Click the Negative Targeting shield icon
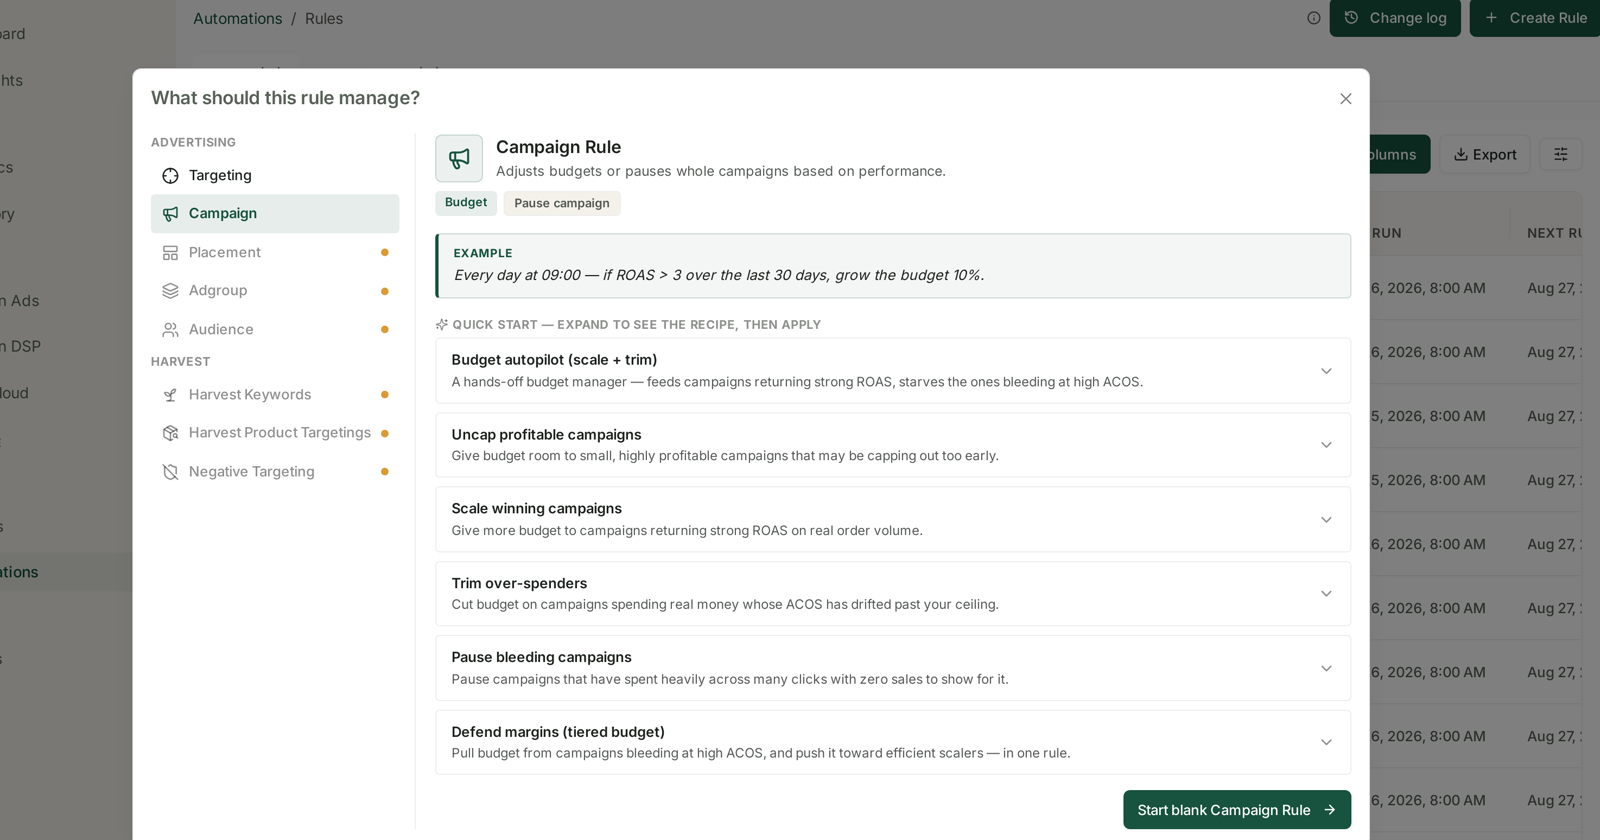The width and height of the screenshot is (1600, 840). 170,472
